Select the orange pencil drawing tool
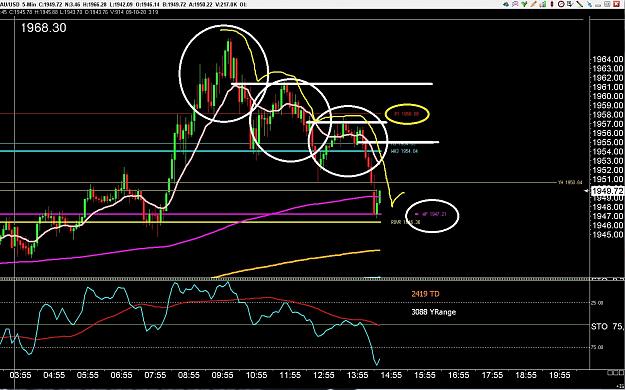This screenshot has width=625, height=390. pyautogui.click(x=533, y=4)
